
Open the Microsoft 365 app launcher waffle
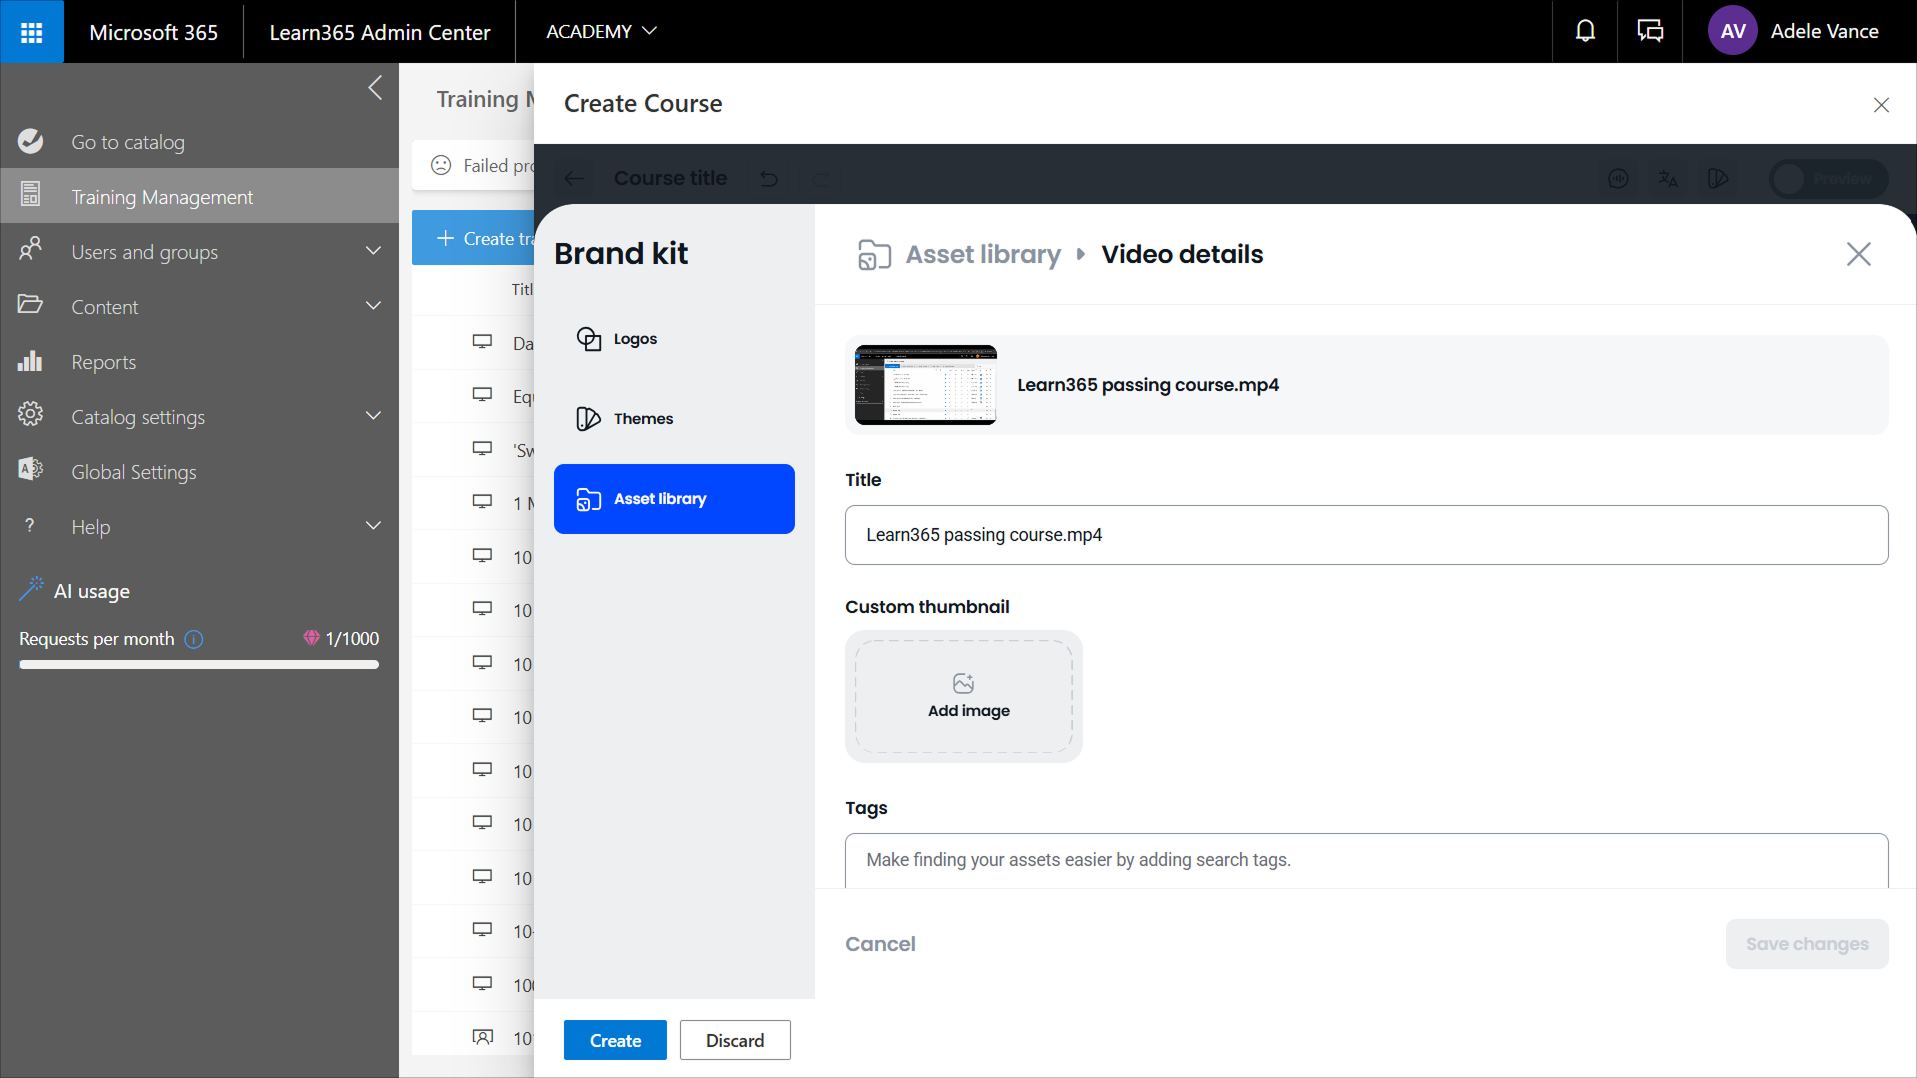click(31, 32)
